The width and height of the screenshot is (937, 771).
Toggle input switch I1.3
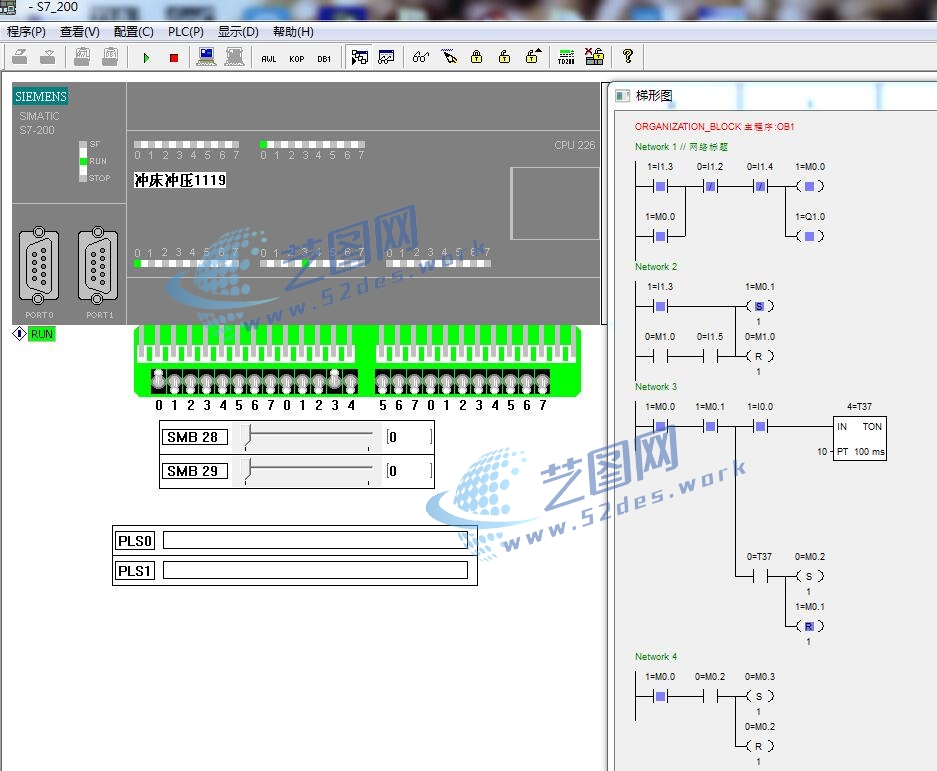[335, 380]
